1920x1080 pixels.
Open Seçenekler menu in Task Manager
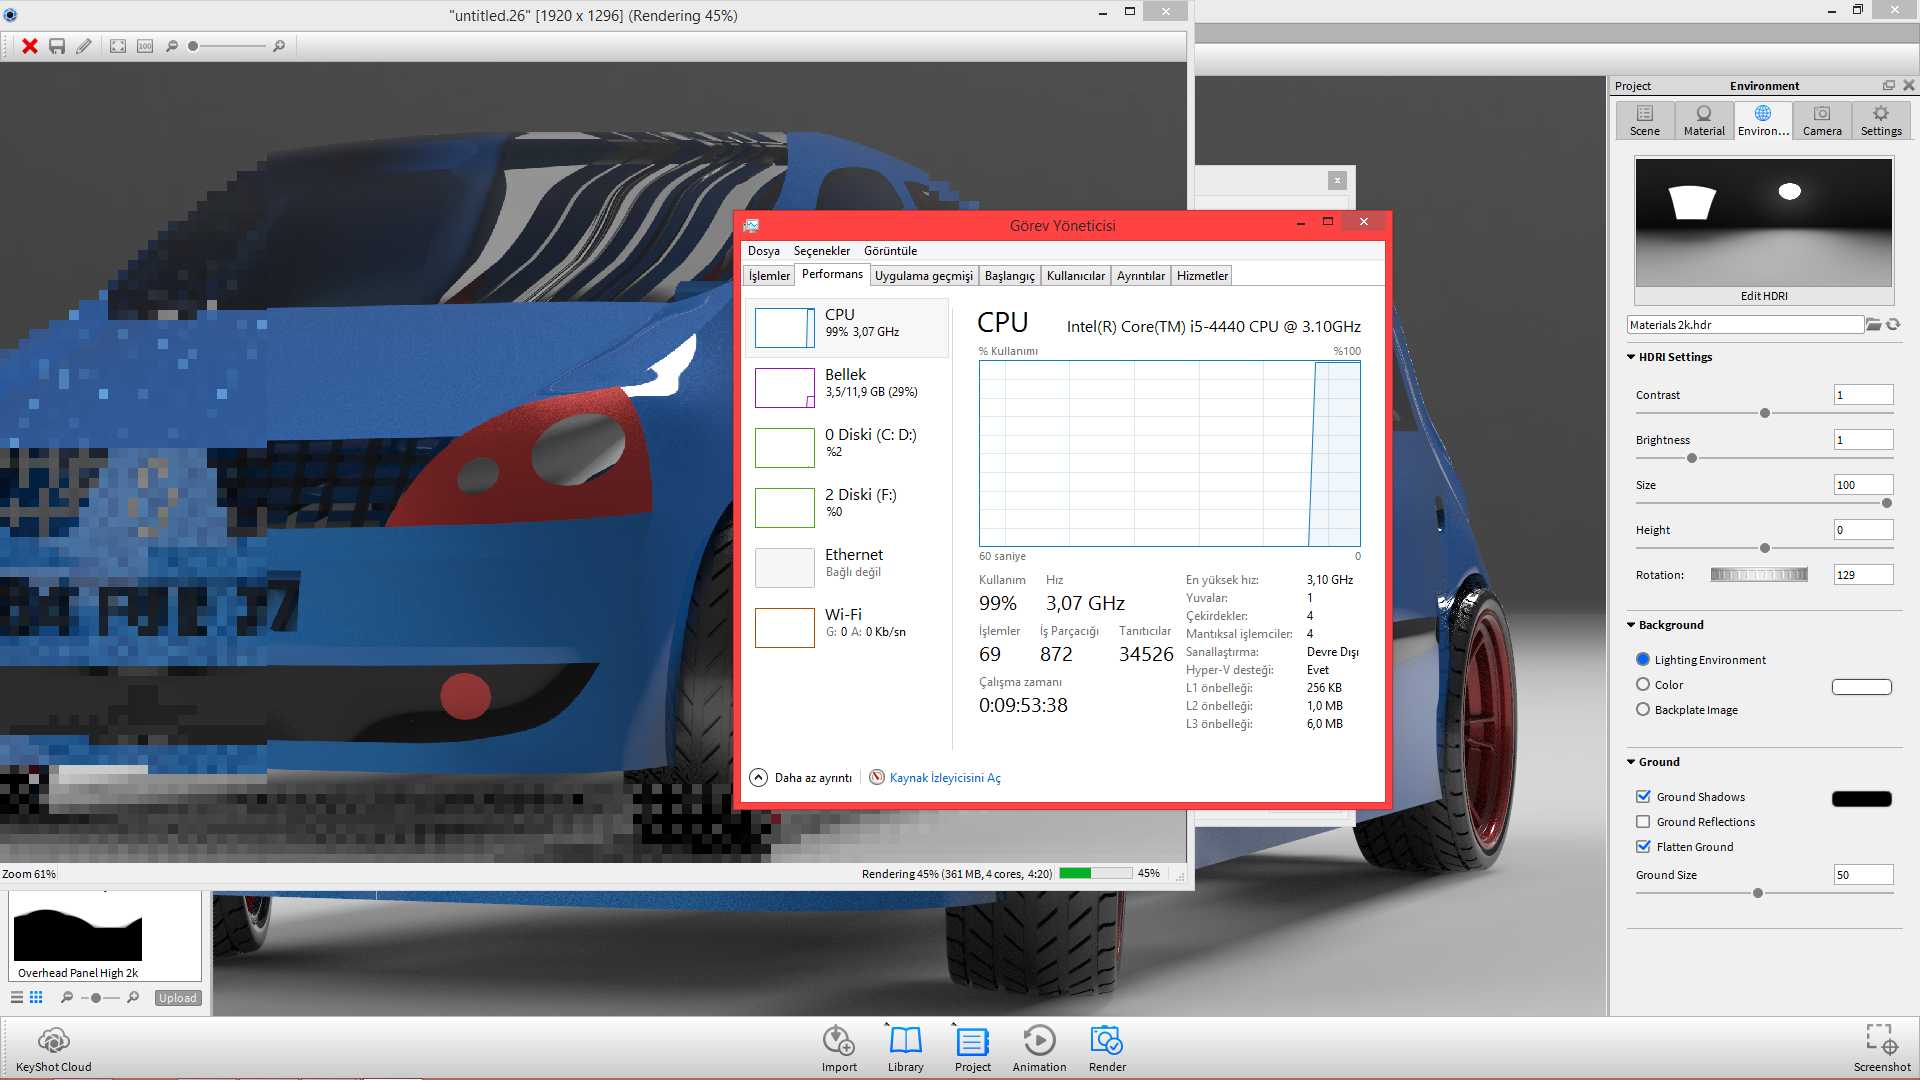pos(822,251)
